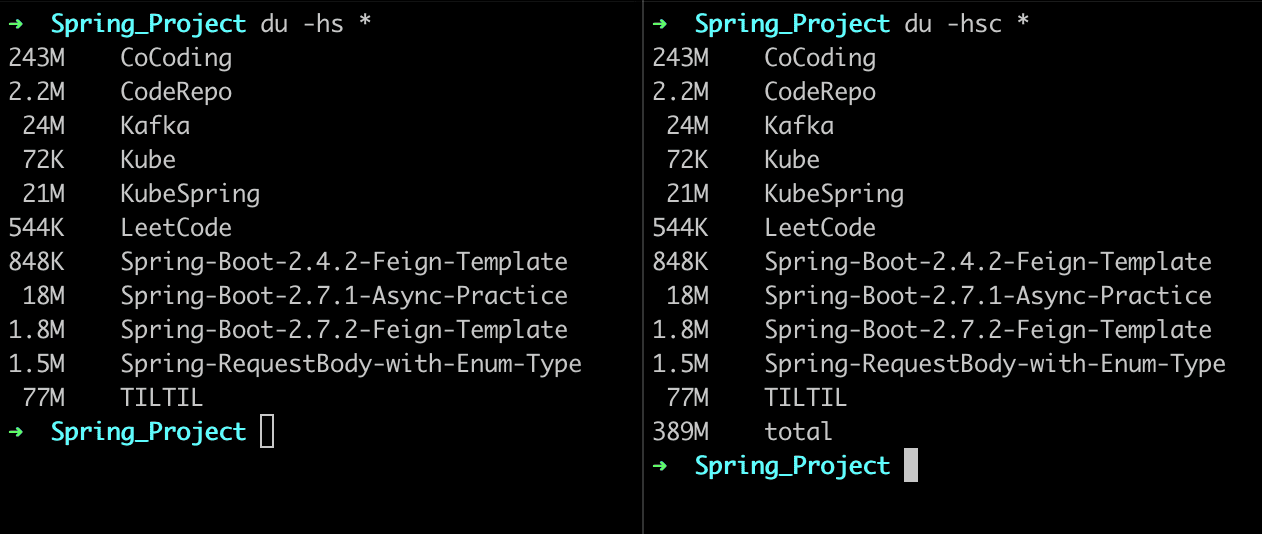
Task: Click Spring-Boot-2.4.2-Feign-Template in right pane
Action: 988,262
